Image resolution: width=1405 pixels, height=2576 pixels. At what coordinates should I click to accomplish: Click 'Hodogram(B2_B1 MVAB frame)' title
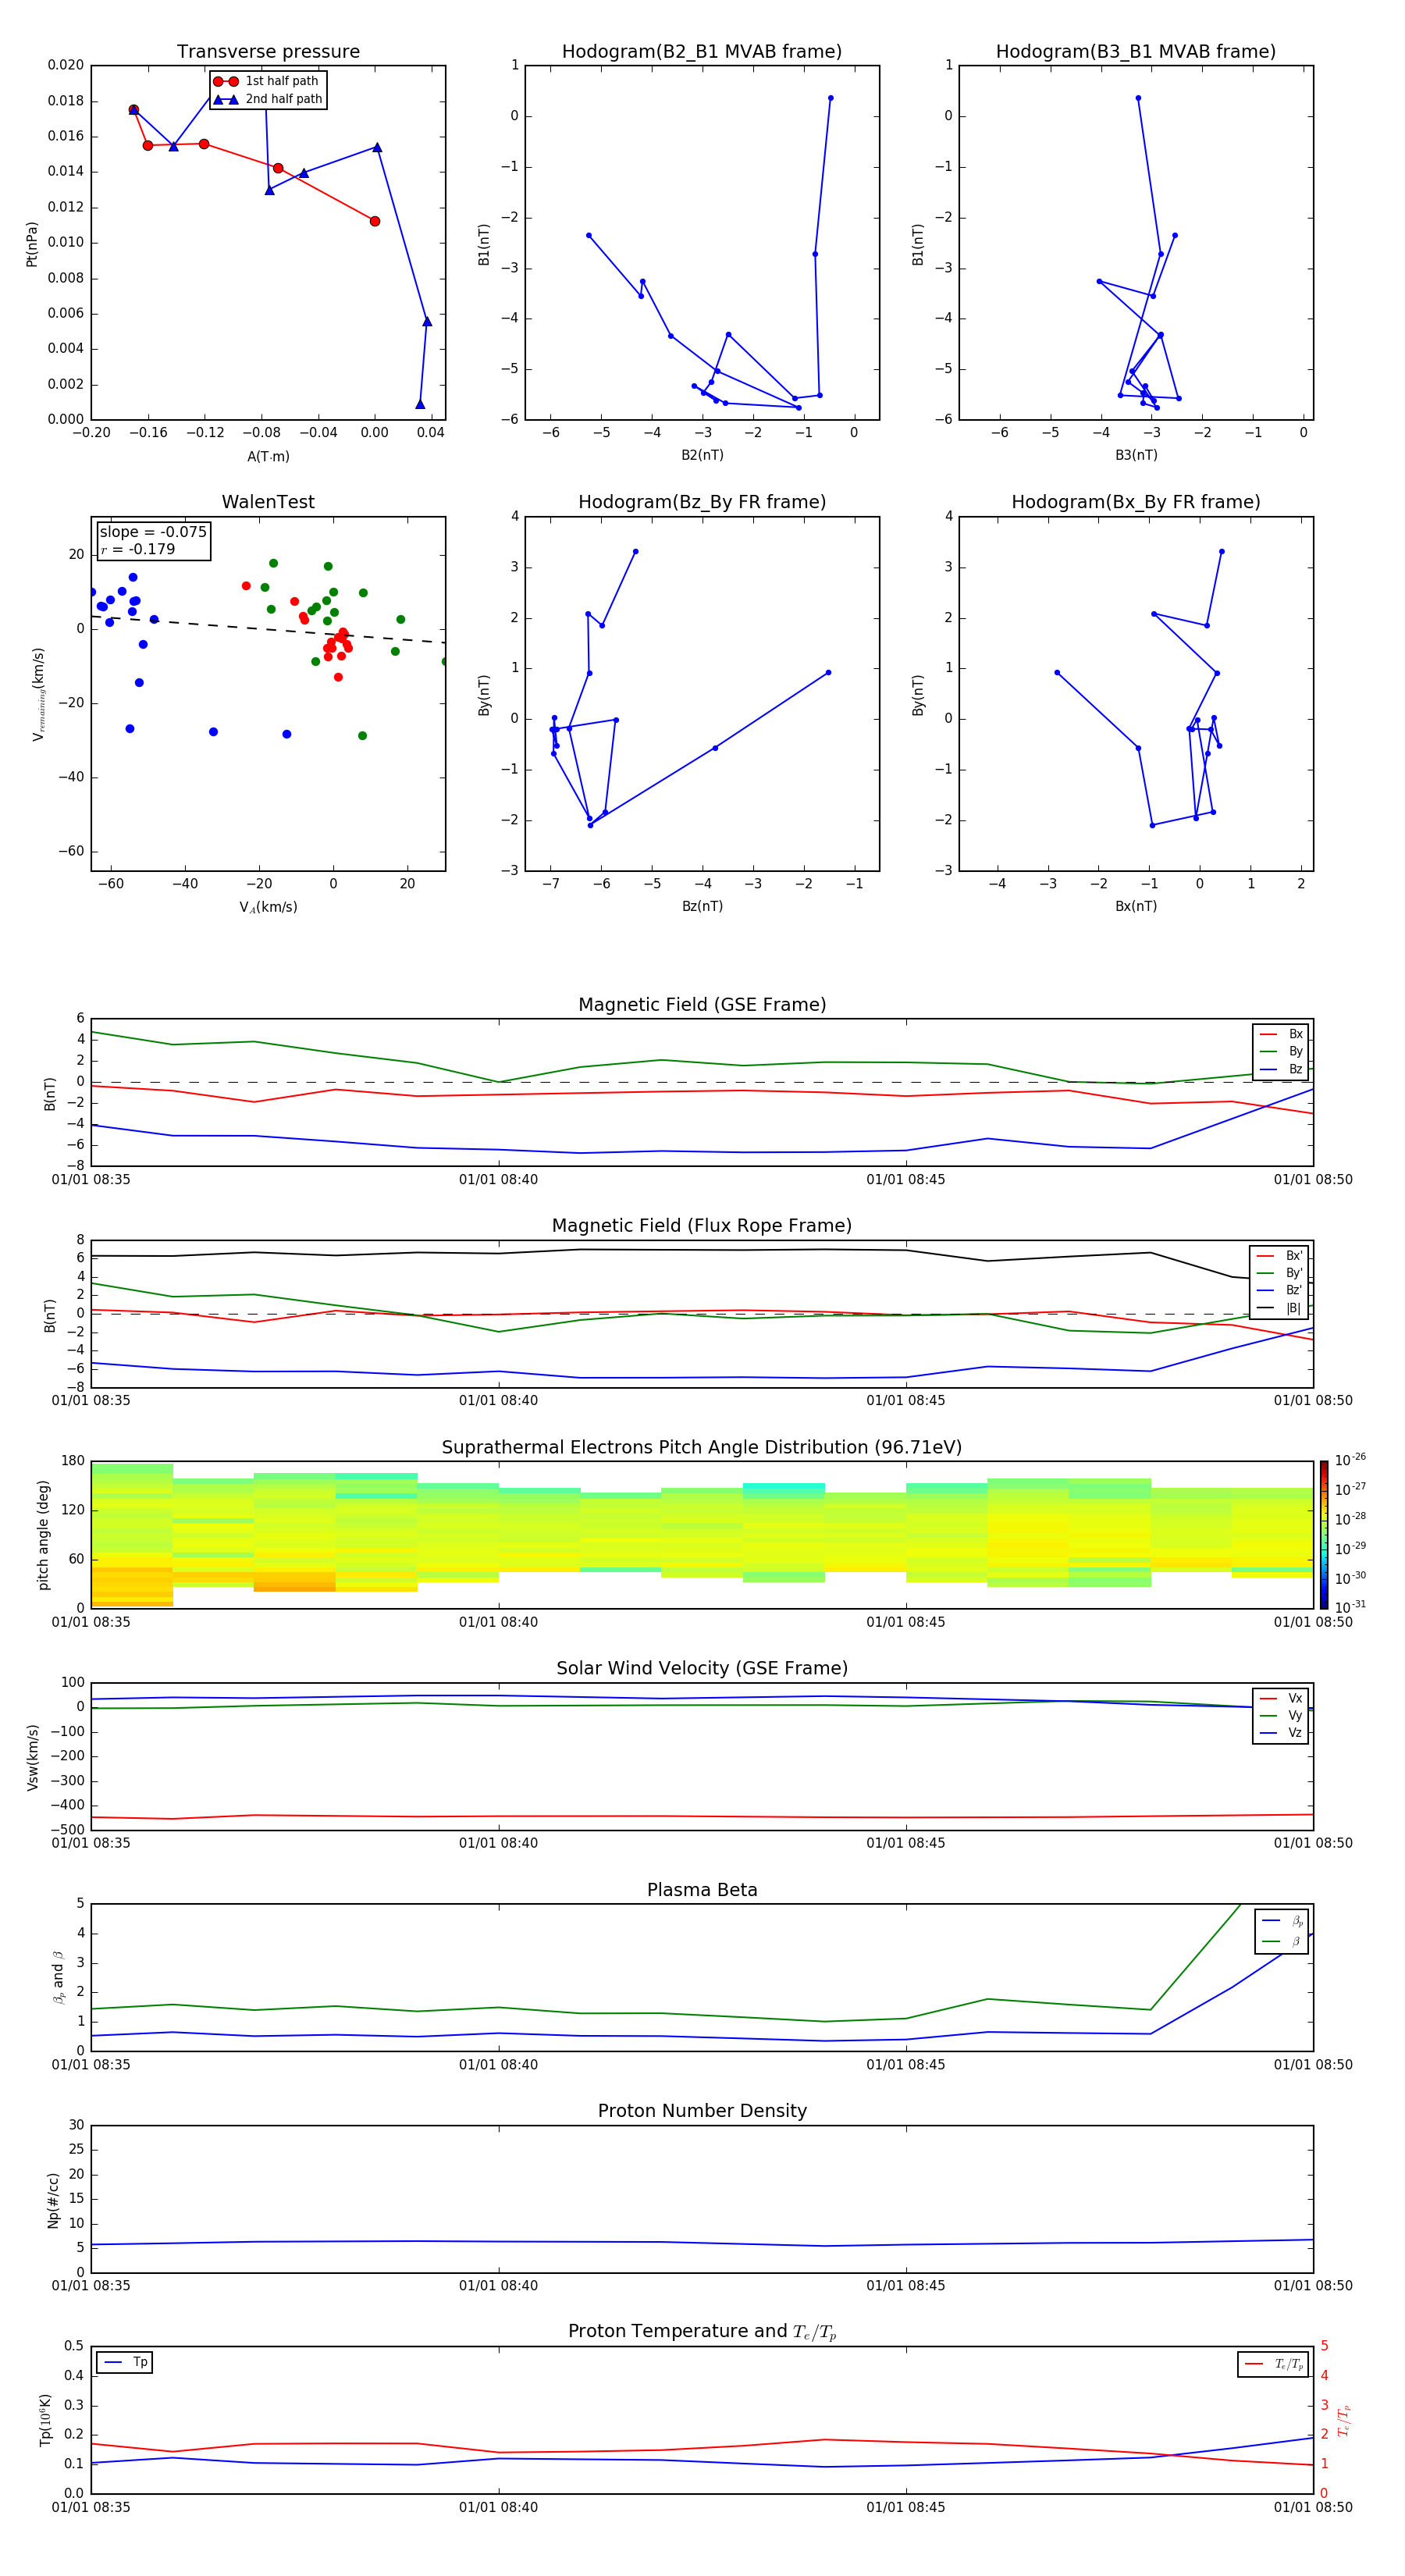tap(702, 52)
